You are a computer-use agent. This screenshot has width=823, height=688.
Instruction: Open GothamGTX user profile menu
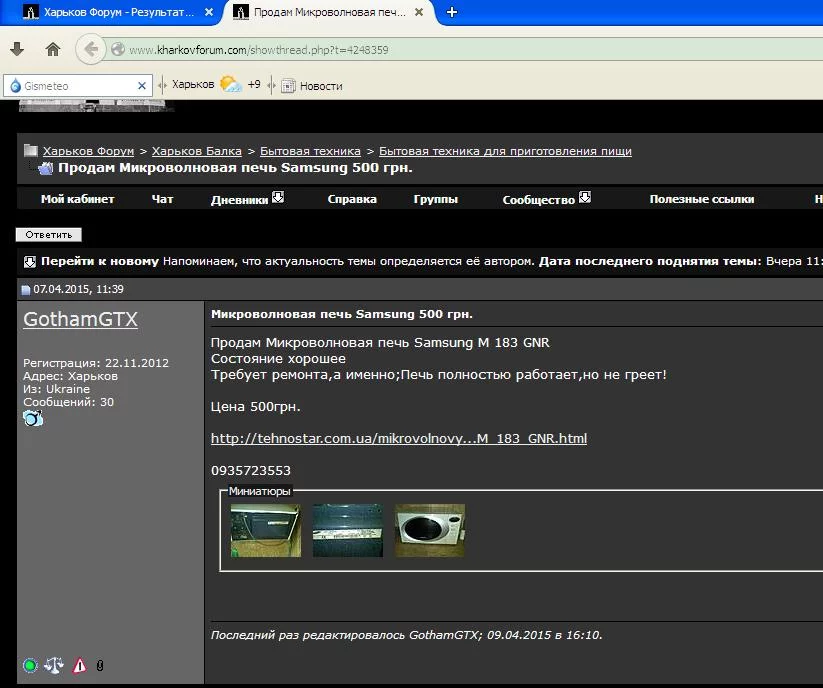pos(80,319)
